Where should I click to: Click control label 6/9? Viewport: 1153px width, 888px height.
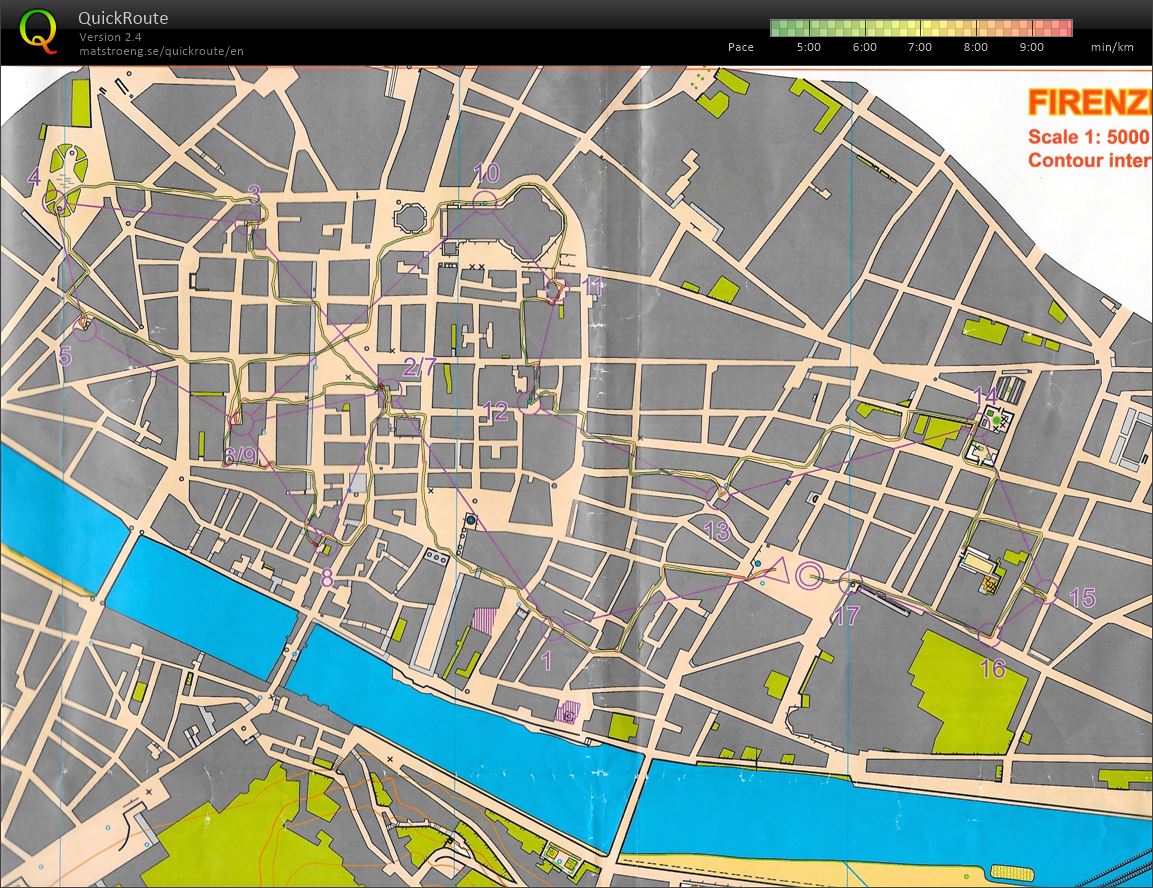coord(240,456)
